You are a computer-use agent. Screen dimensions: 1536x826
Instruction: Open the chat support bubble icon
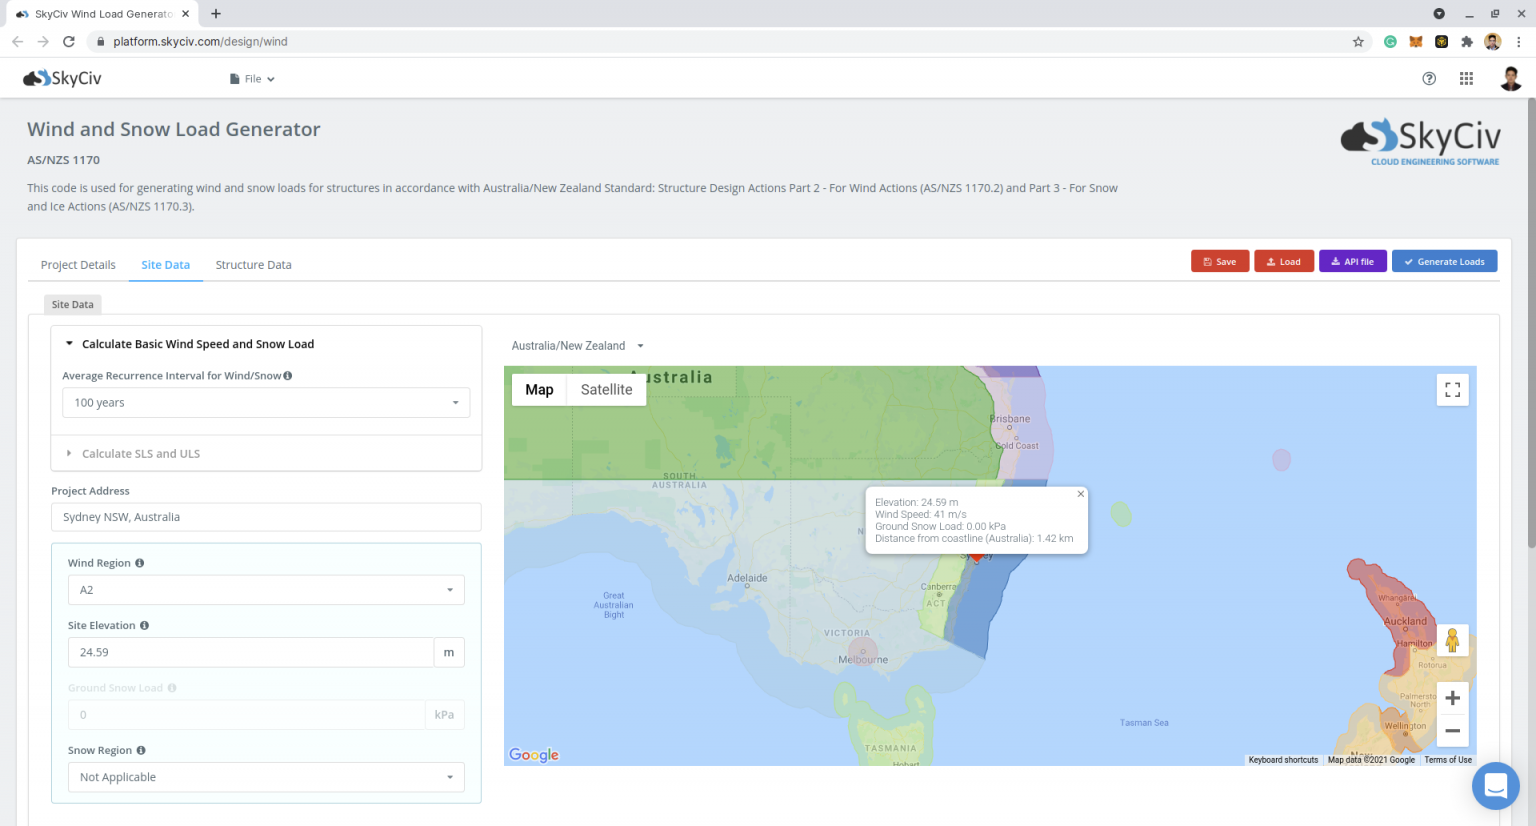coord(1495,786)
